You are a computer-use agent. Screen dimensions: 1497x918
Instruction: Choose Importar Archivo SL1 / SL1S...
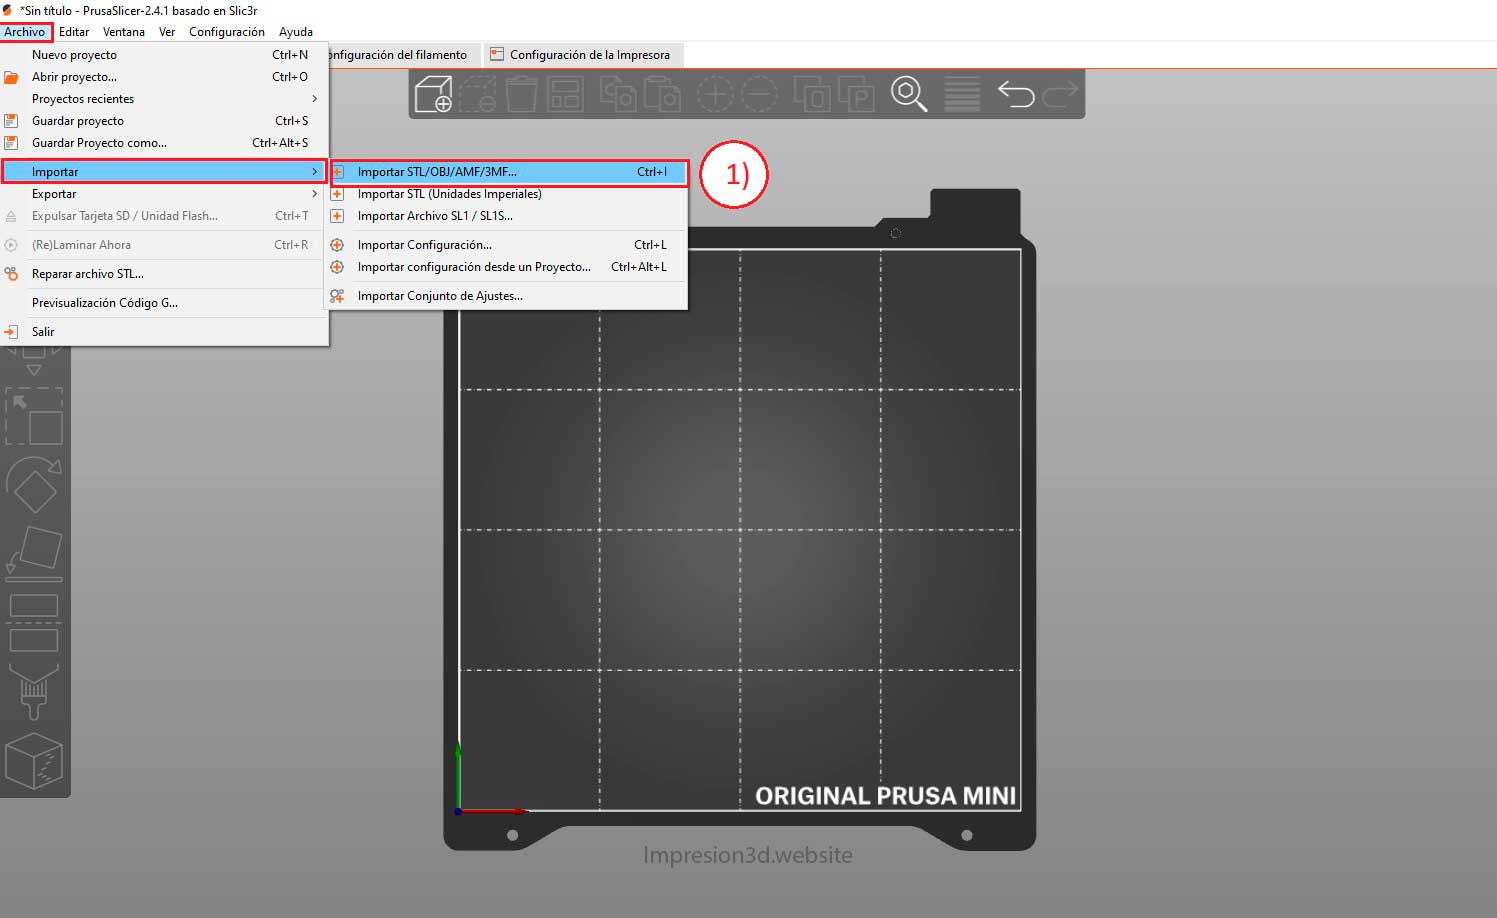(509, 216)
